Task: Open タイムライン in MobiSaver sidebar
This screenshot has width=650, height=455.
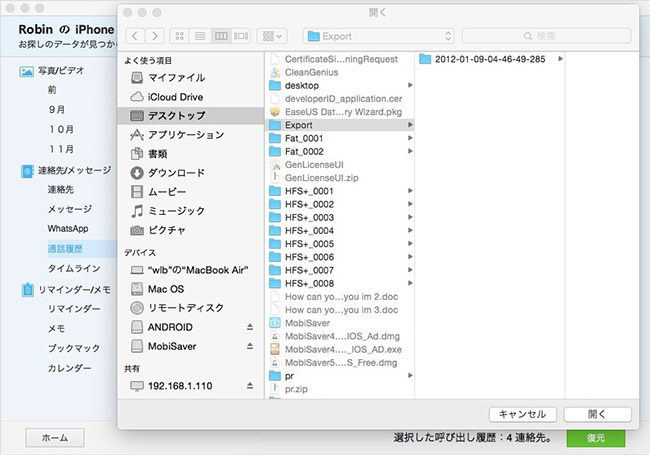Action: tap(74, 269)
